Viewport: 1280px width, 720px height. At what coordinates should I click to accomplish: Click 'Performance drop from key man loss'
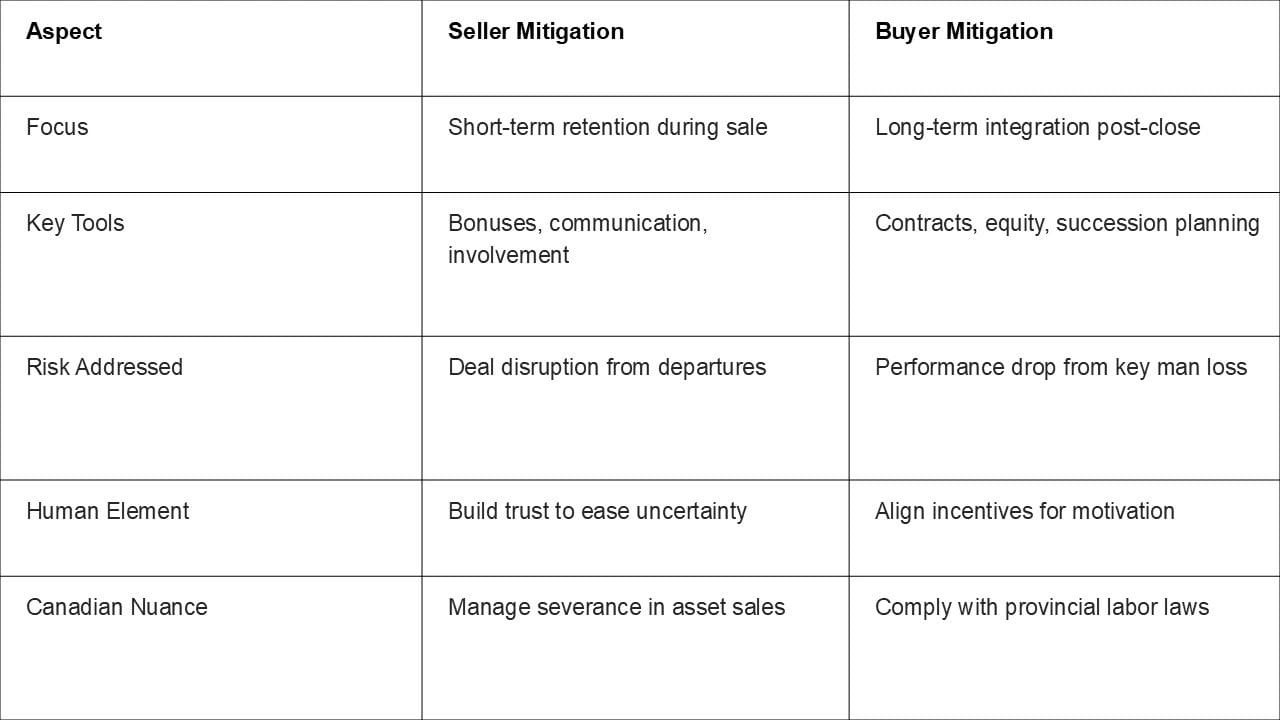1061,367
